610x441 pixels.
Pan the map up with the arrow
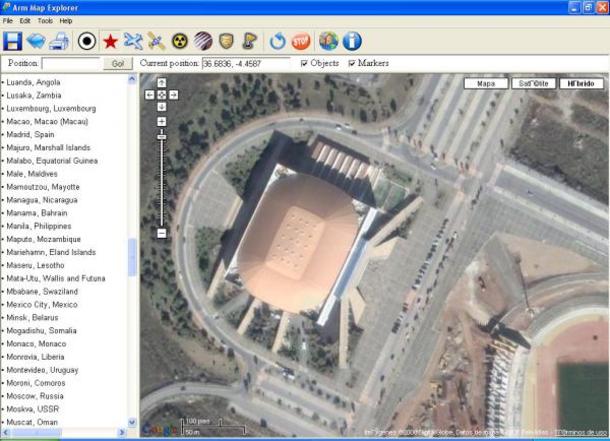pyautogui.click(x=161, y=82)
